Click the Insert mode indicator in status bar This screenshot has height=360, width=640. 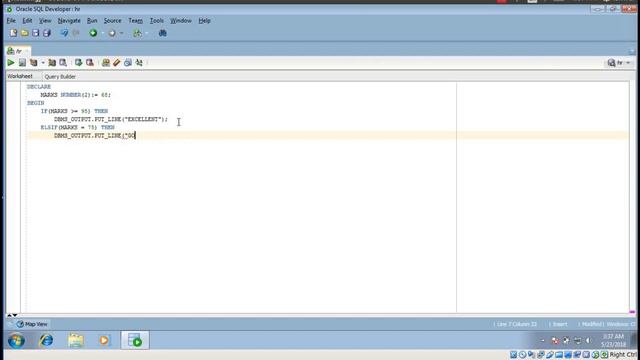[x=560, y=324]
